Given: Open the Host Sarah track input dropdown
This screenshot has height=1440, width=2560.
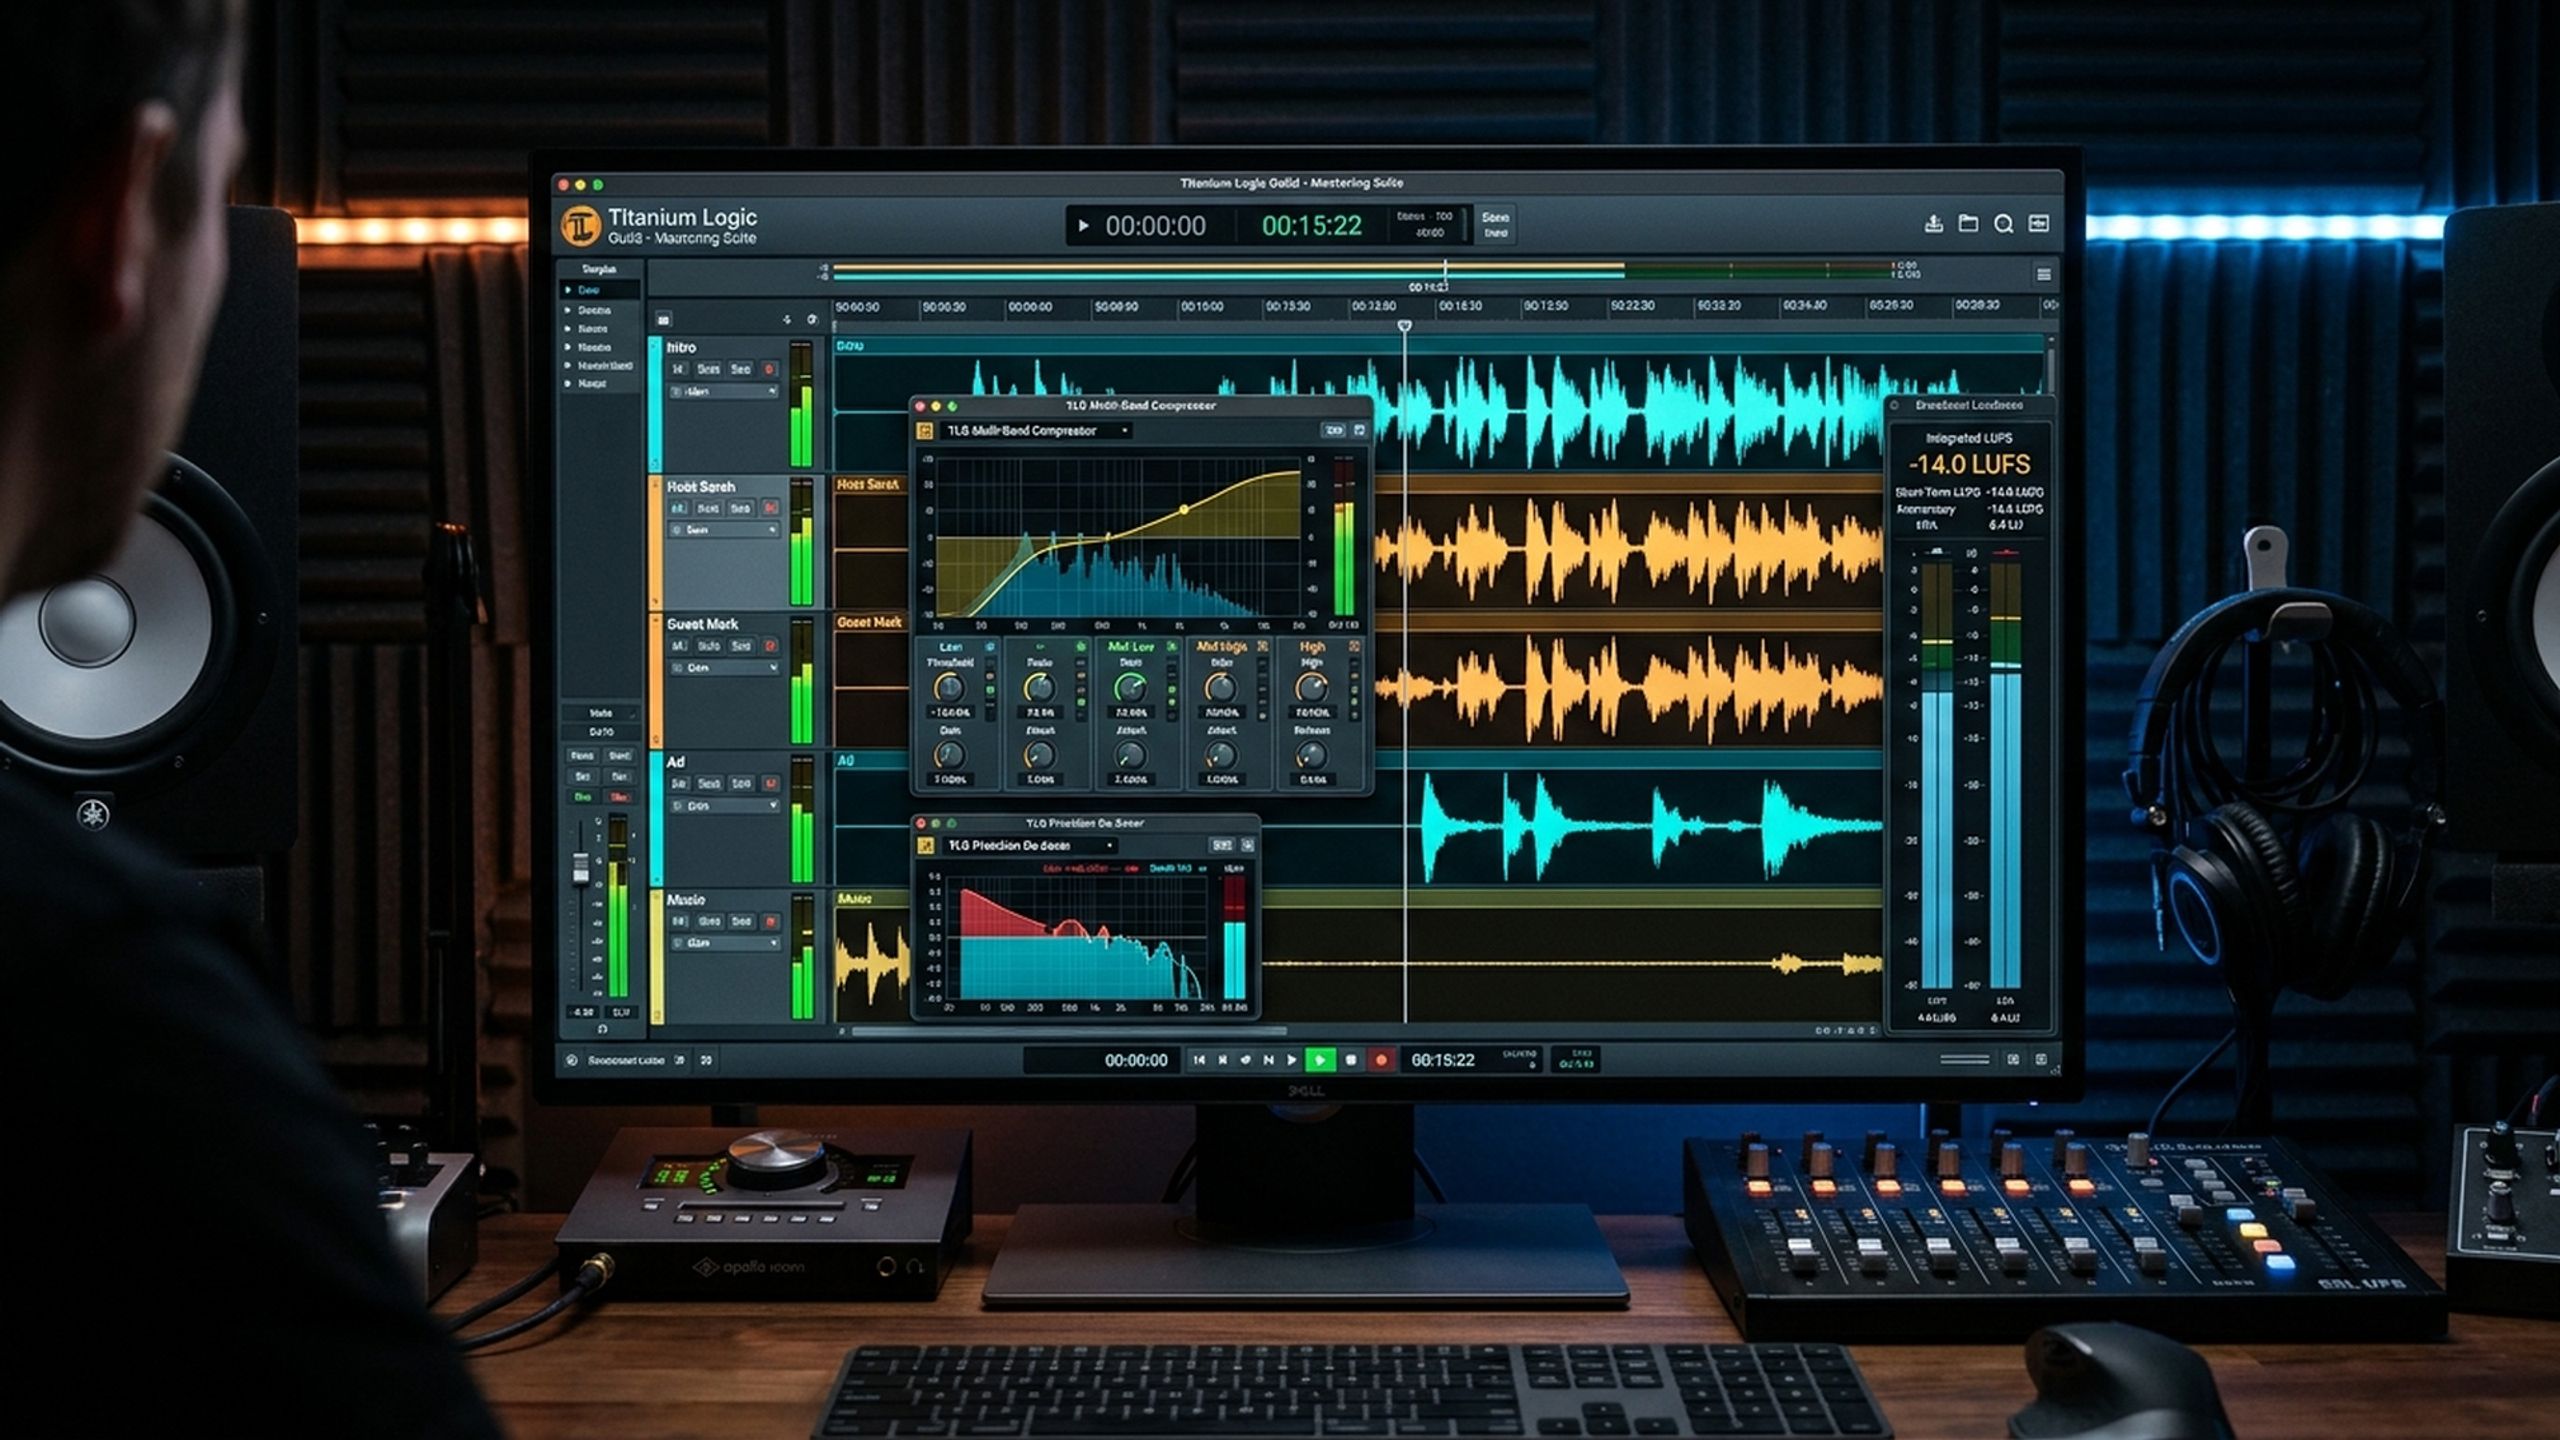Looking at the screenshot, I should tap(723, 530).
